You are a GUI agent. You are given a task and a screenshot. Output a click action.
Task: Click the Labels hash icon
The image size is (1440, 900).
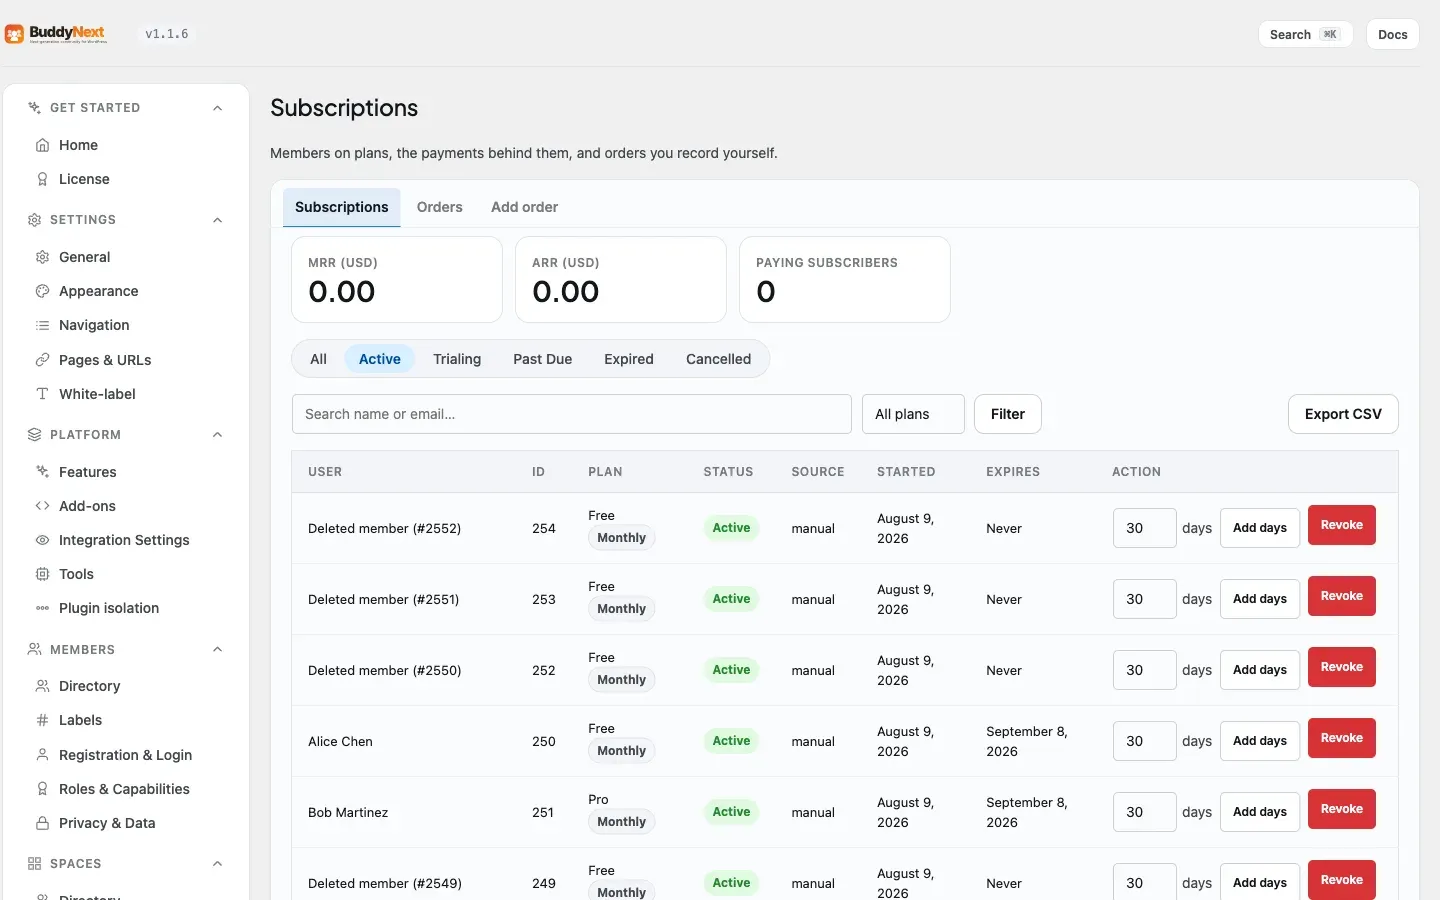pyautogui.click(x=42, y=720)
